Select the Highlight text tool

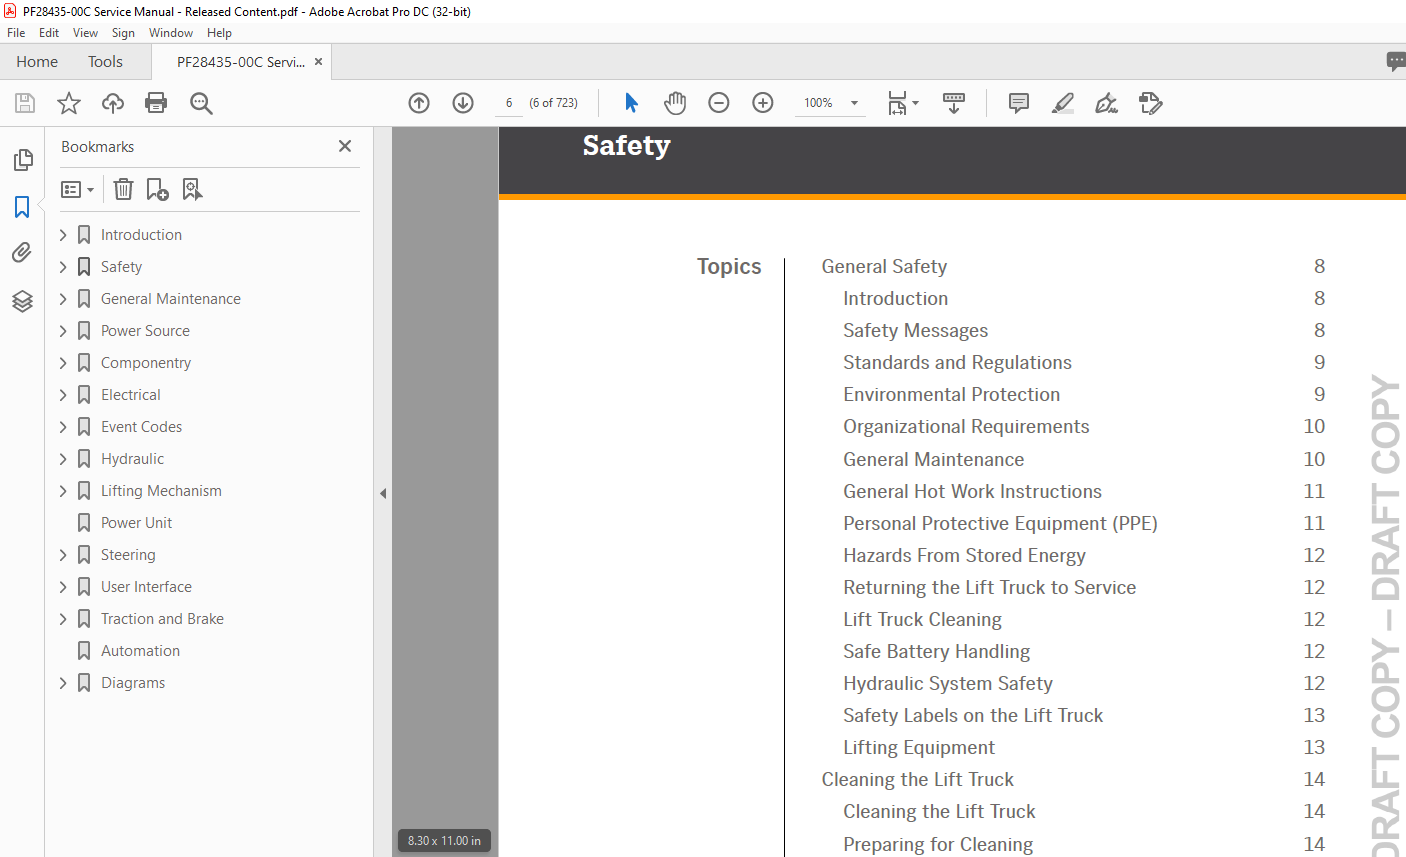1063,103
